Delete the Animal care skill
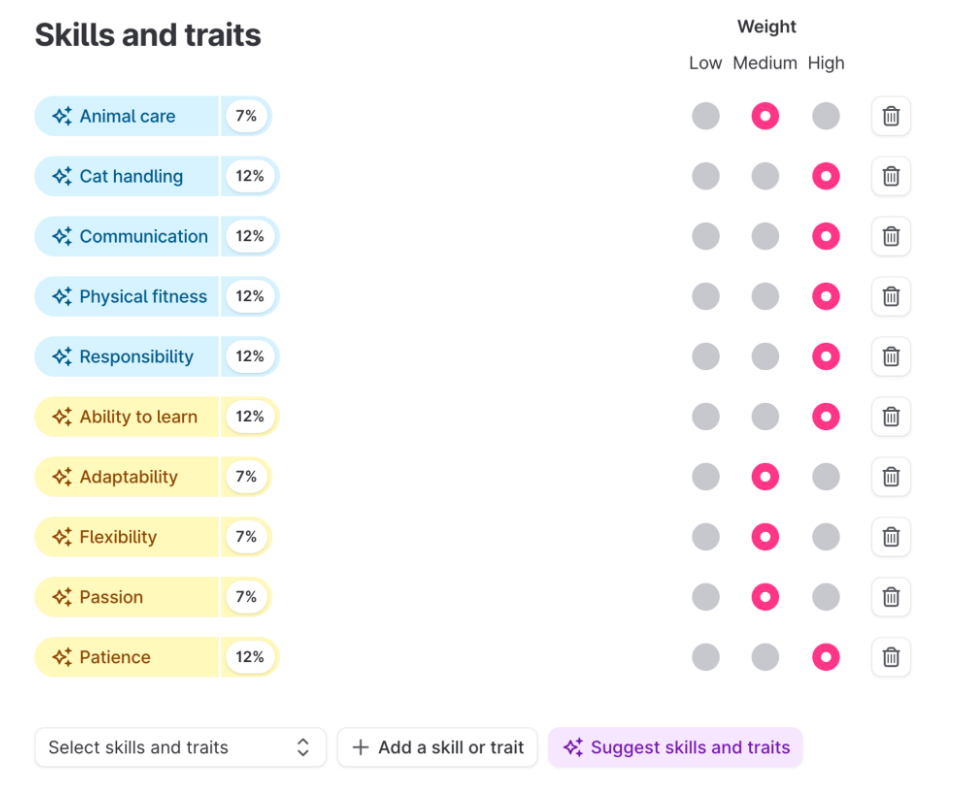Image resolution: width=958 pixels, height=802 pixels. pos(890,116)
